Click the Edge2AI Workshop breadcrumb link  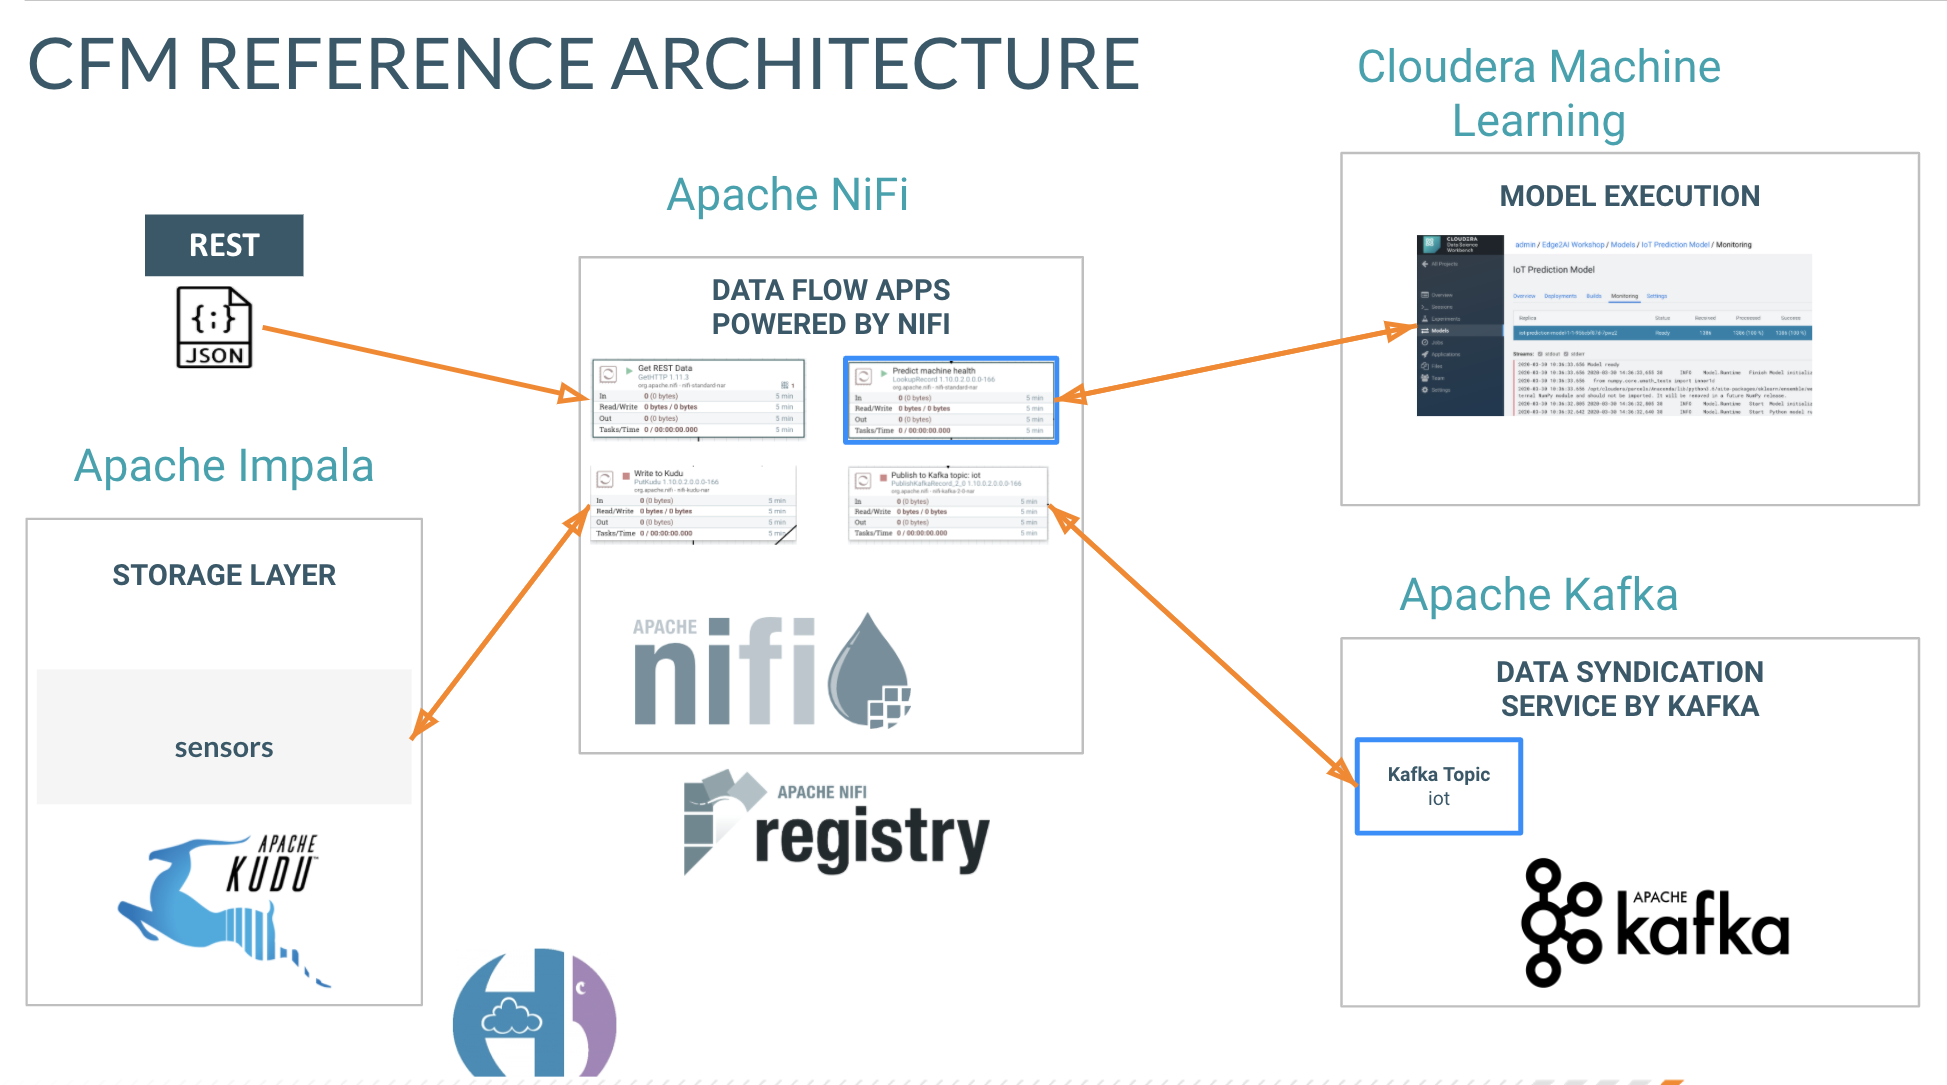coord(1573,245)
